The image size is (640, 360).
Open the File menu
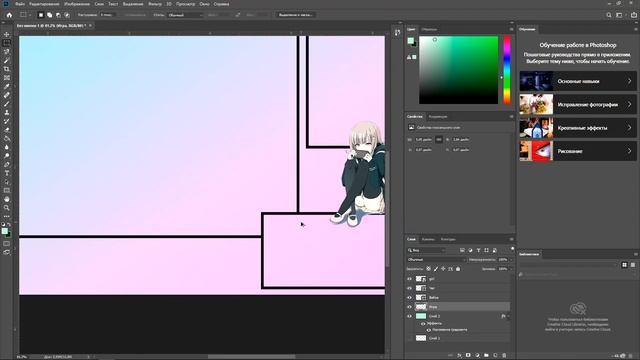pos(20,4)
